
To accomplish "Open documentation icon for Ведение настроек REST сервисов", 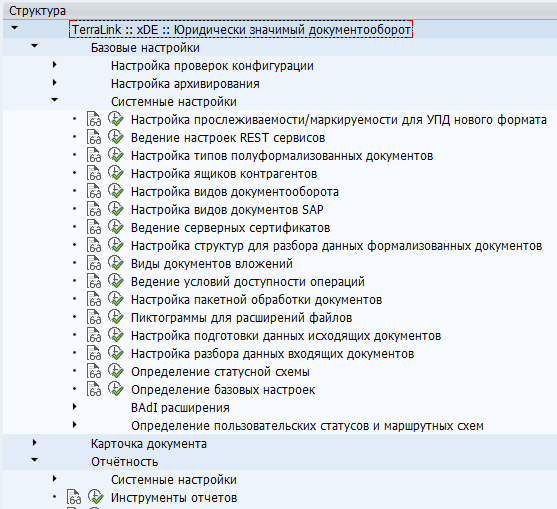I will point(94,137).
